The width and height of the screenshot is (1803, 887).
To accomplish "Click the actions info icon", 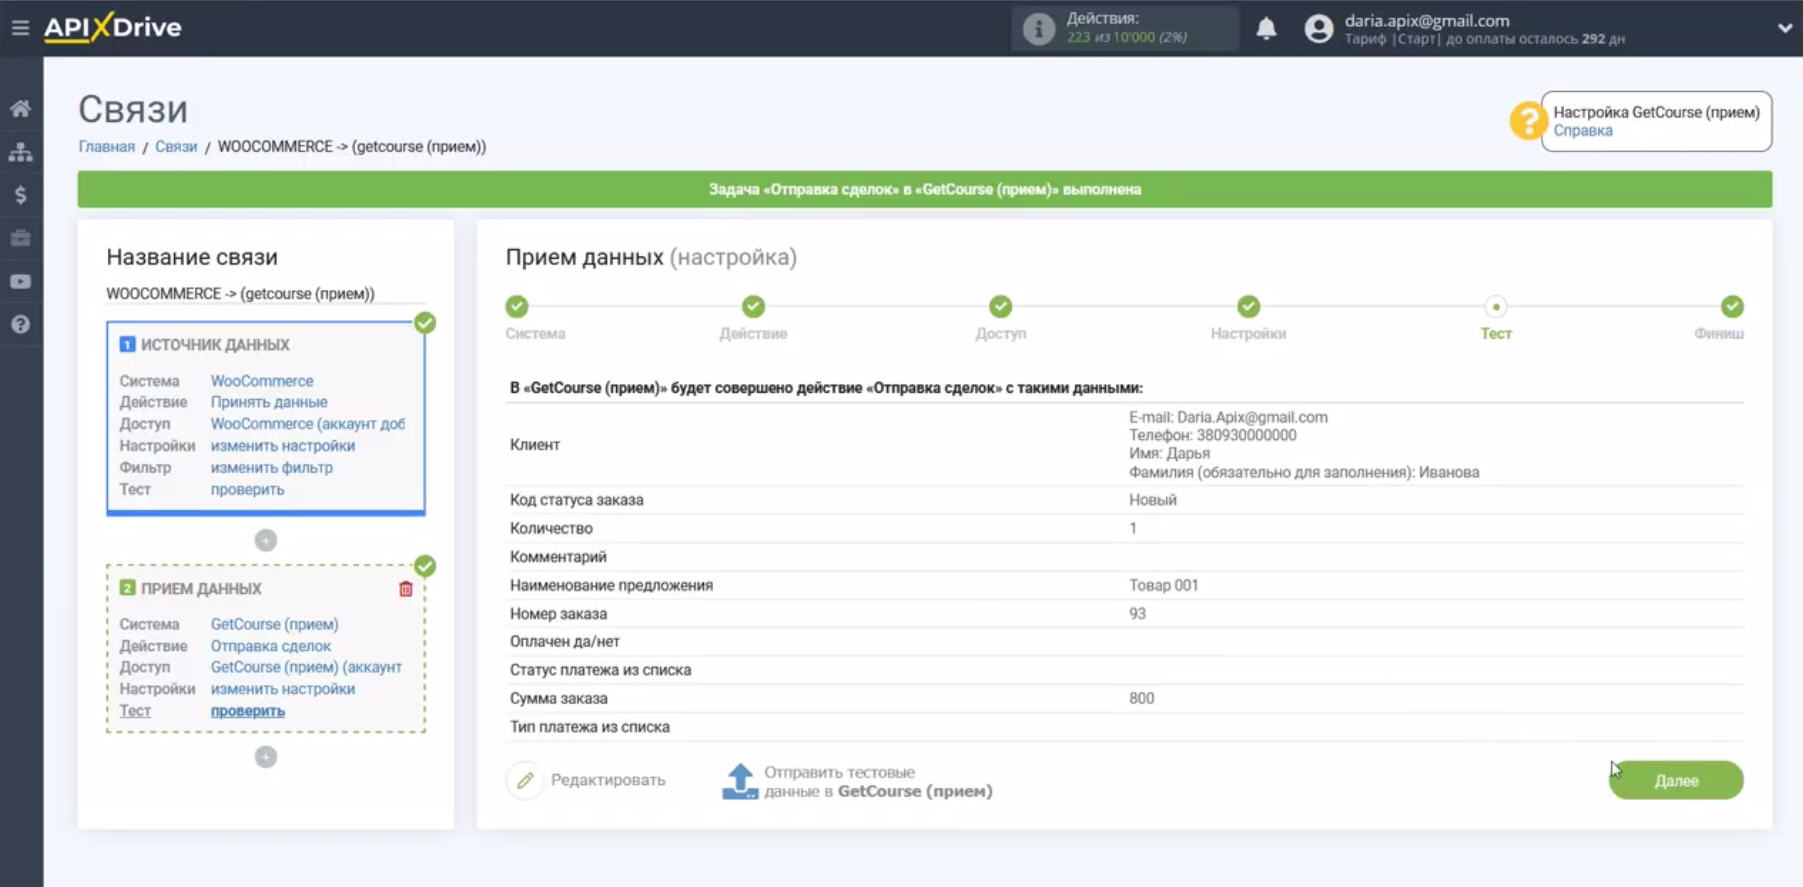I will pos(1039,29).
